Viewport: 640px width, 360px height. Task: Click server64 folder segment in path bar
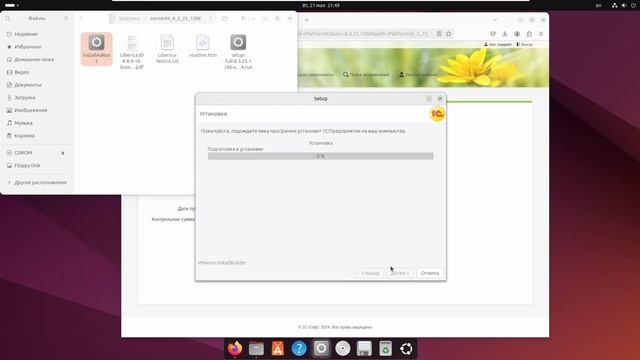(x=176, y=18)
